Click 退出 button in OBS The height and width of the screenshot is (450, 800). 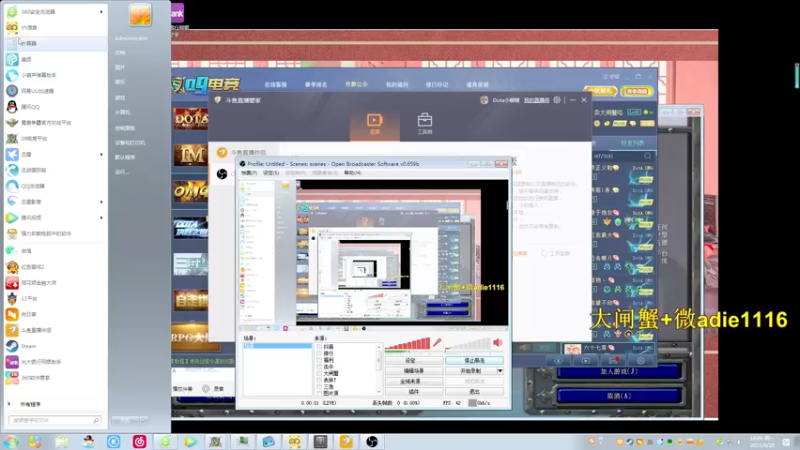474,392
